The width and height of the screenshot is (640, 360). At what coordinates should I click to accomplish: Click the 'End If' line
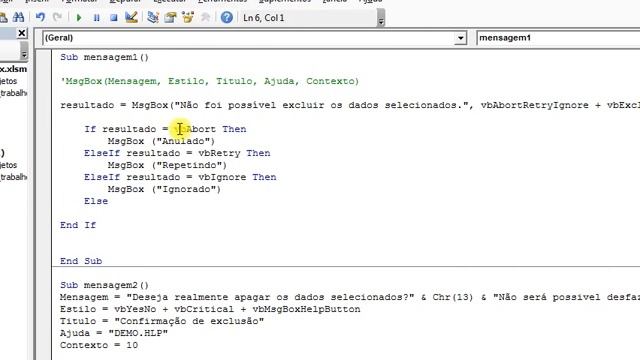[78, 225]
